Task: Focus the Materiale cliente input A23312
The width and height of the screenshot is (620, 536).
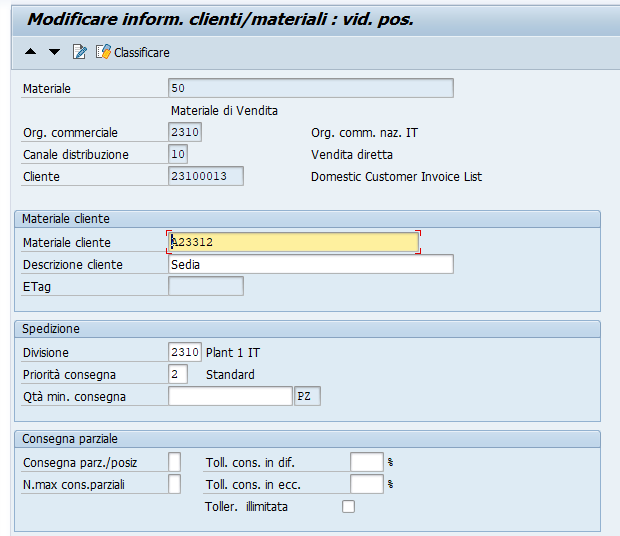Action: pos(293,242)
